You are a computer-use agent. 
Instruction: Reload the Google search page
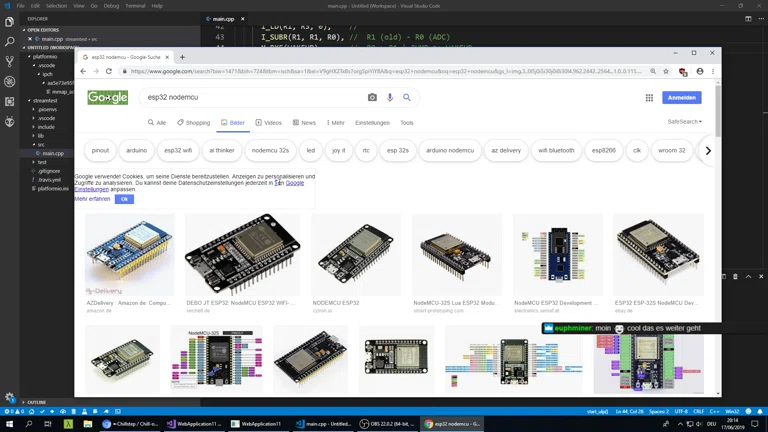(x=110, y=72)
